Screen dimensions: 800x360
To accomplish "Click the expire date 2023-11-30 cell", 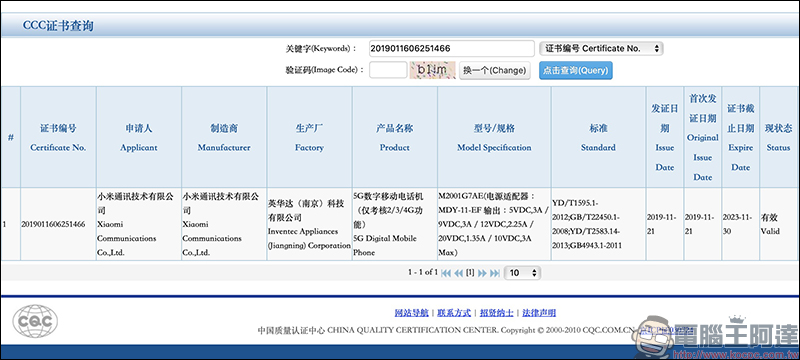I will click(740, 224).
